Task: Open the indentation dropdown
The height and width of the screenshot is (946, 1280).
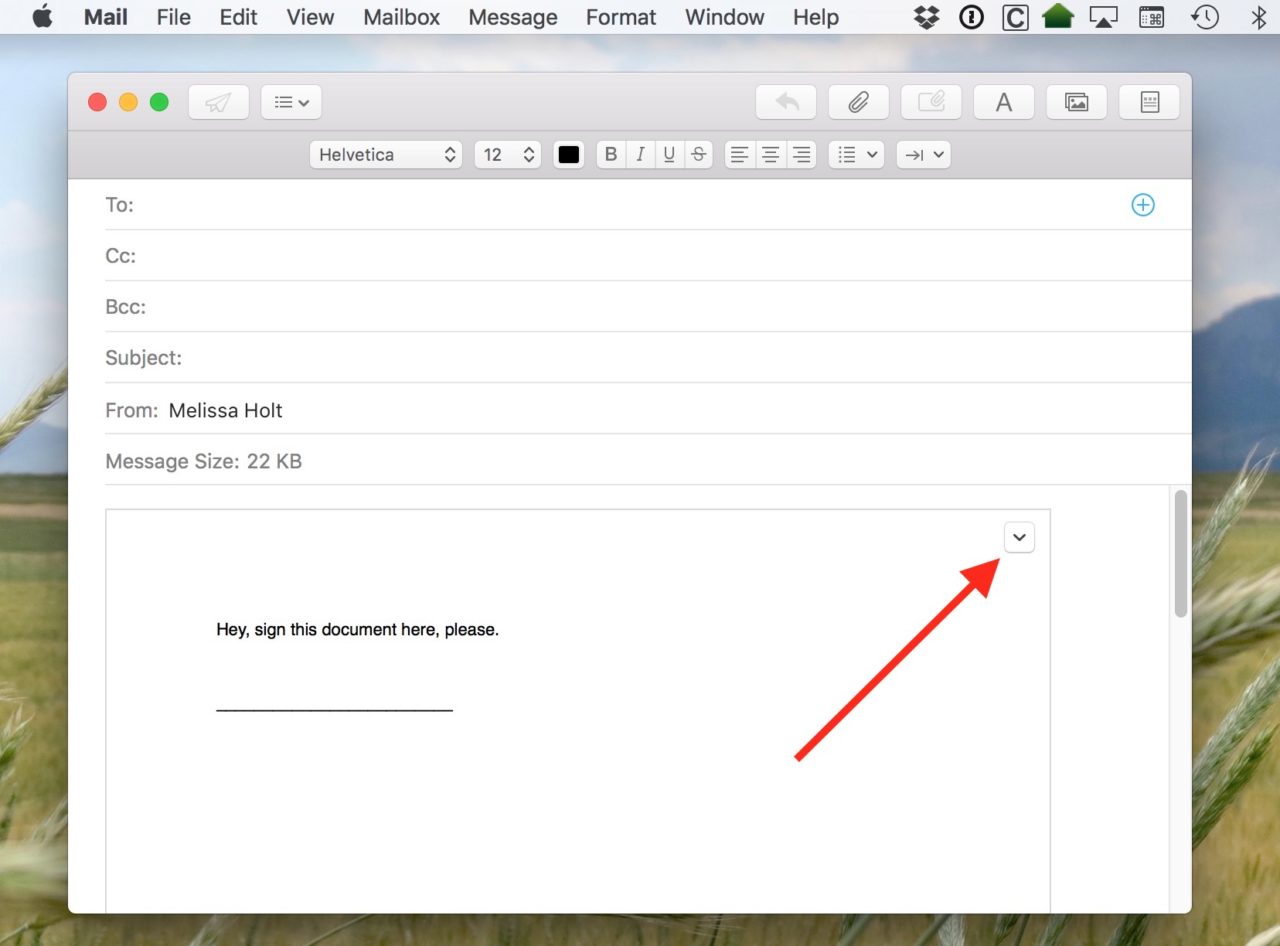Action: pos(923,154)
